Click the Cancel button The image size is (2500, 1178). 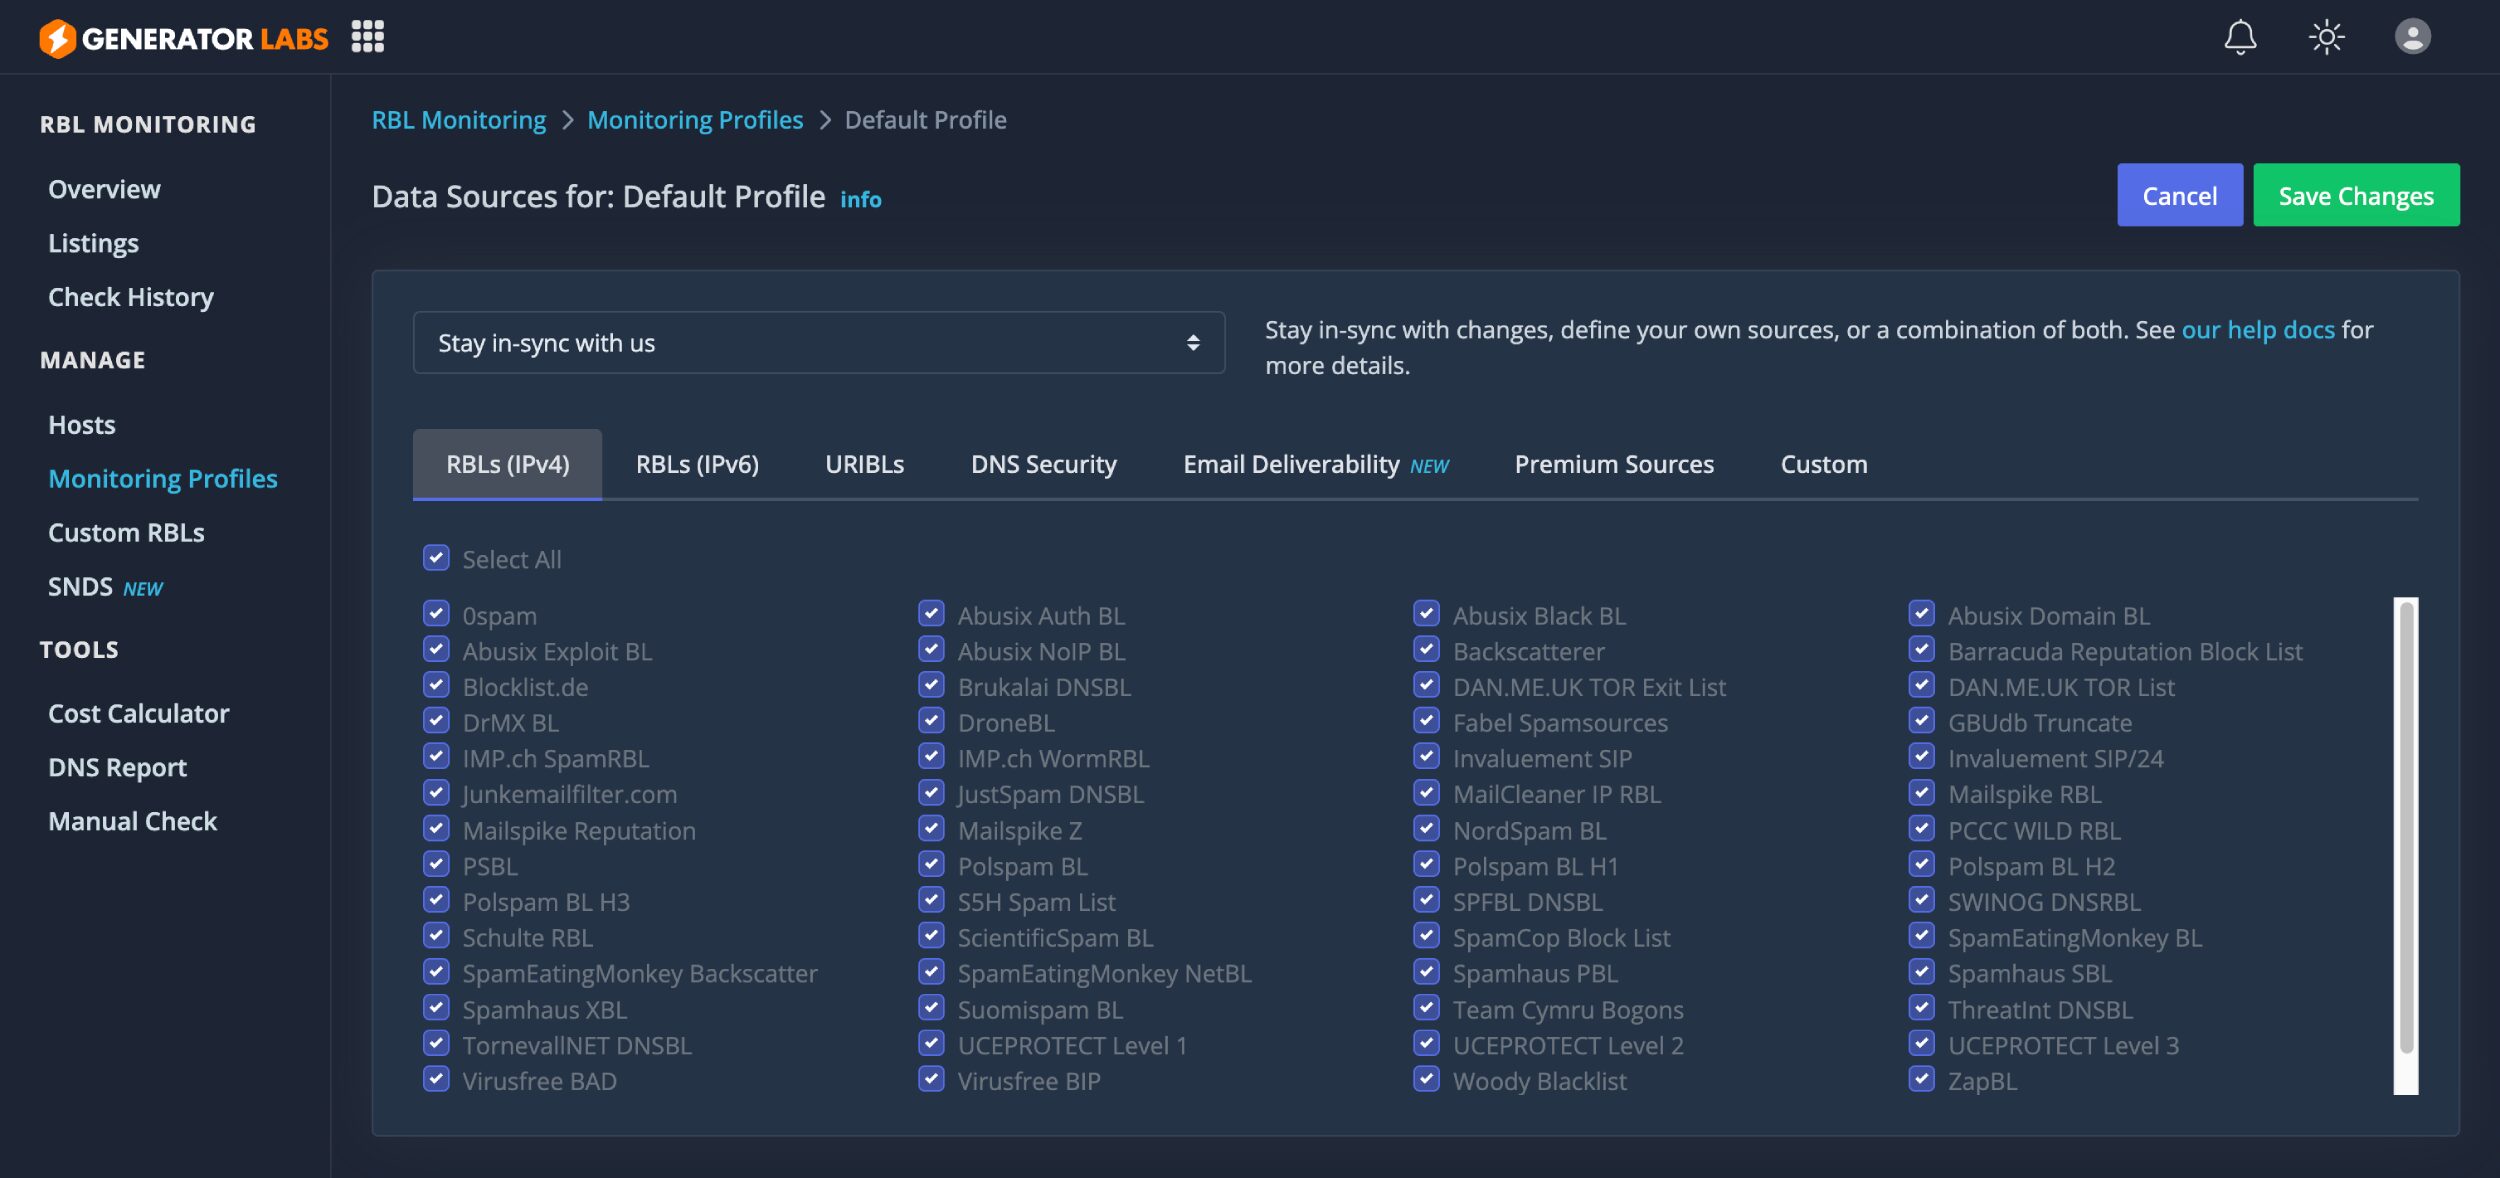click(2179, 195)
